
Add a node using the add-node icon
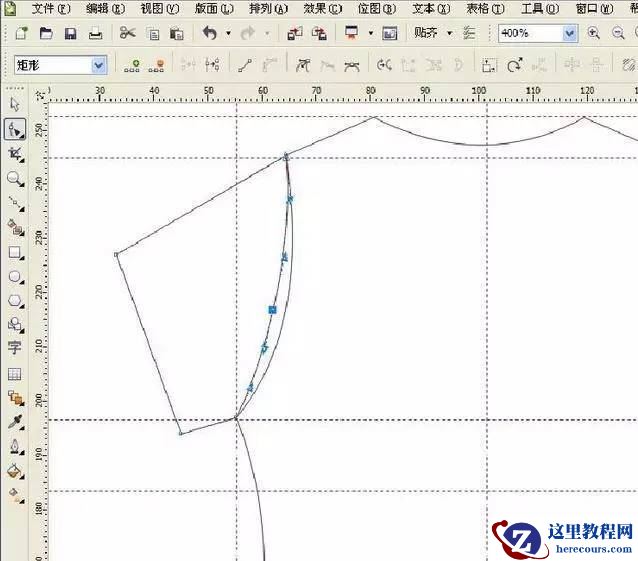click(132, 65)
